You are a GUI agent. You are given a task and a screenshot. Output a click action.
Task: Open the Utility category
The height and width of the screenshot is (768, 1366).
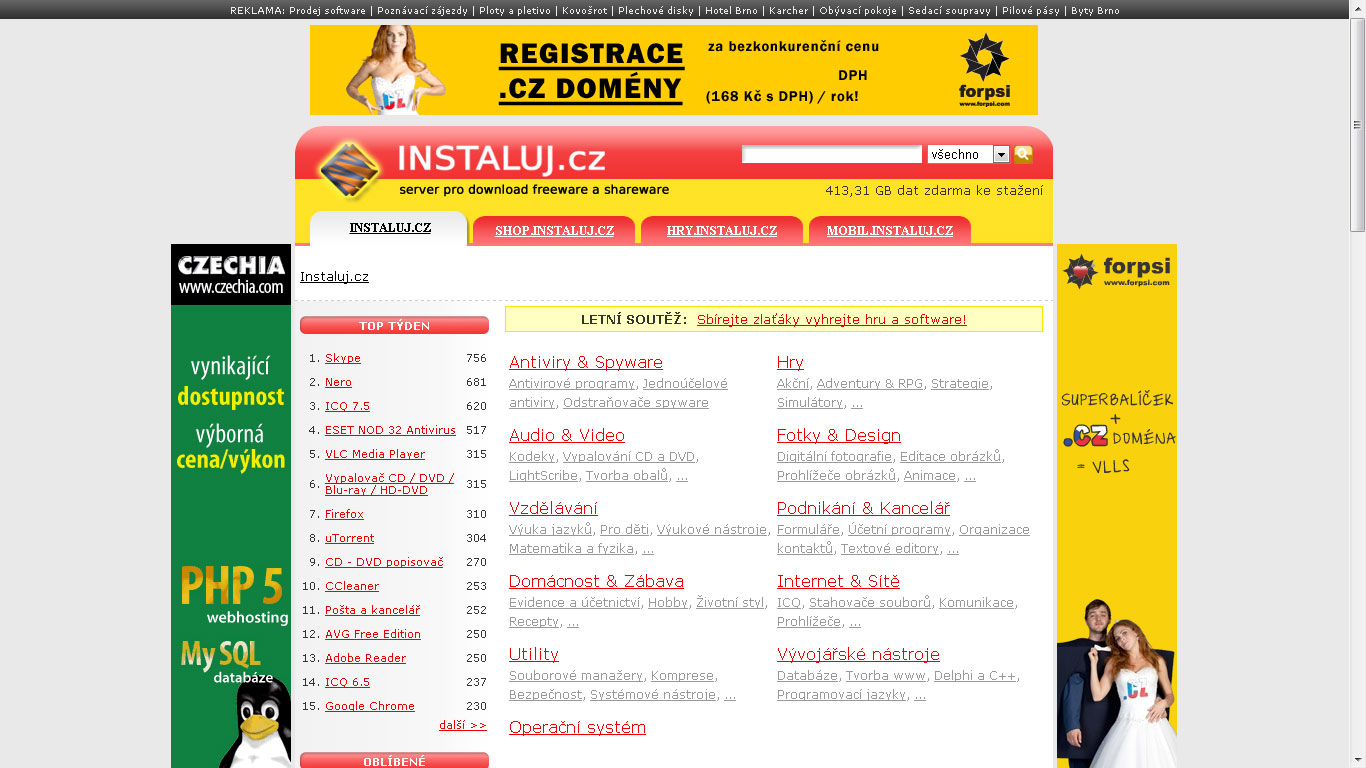coord(534,654)
